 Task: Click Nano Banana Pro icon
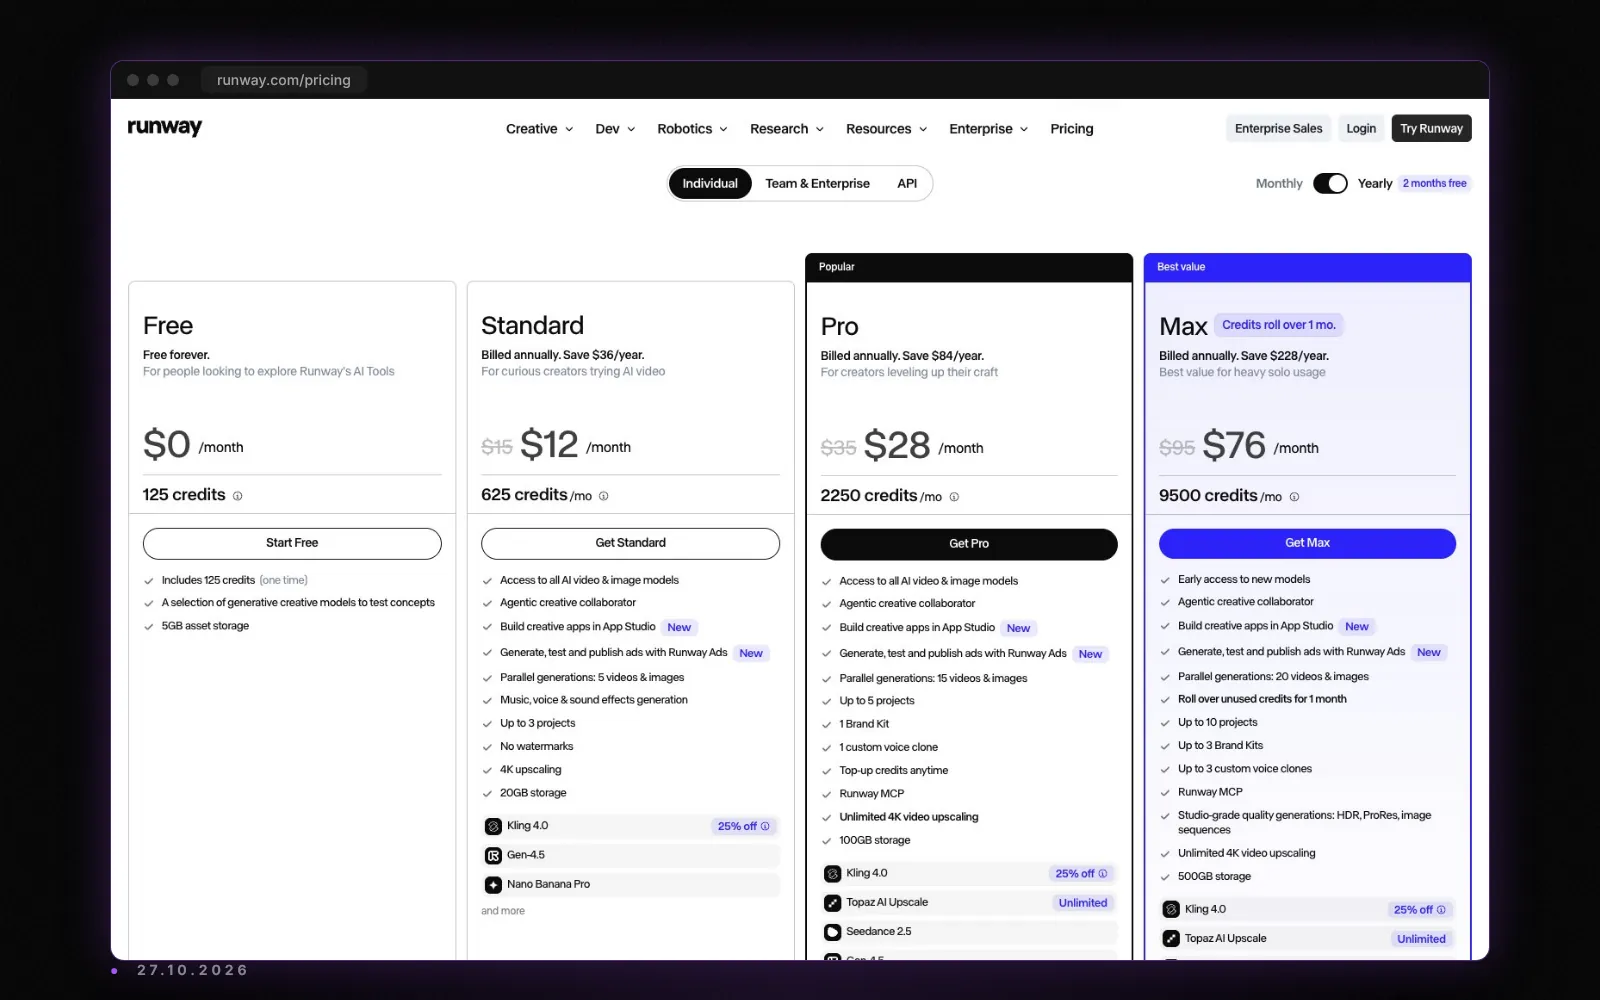[x=493, y=884]
